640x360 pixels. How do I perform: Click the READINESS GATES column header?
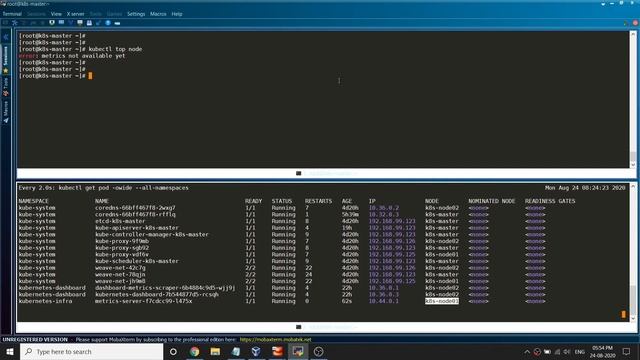click(x=550, y=201)
